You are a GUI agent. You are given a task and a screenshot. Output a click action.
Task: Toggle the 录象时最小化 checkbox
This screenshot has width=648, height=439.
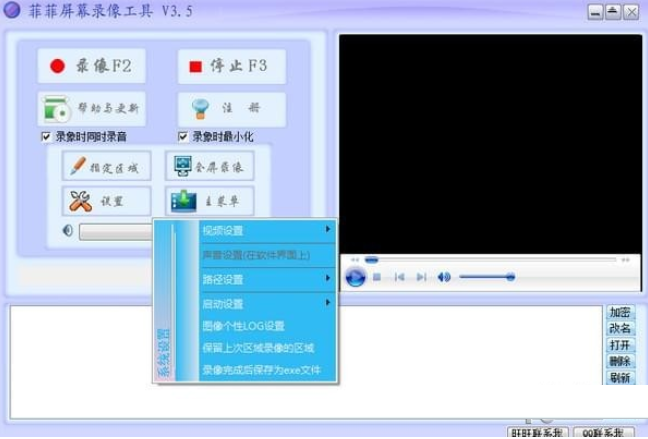point(183,137)
